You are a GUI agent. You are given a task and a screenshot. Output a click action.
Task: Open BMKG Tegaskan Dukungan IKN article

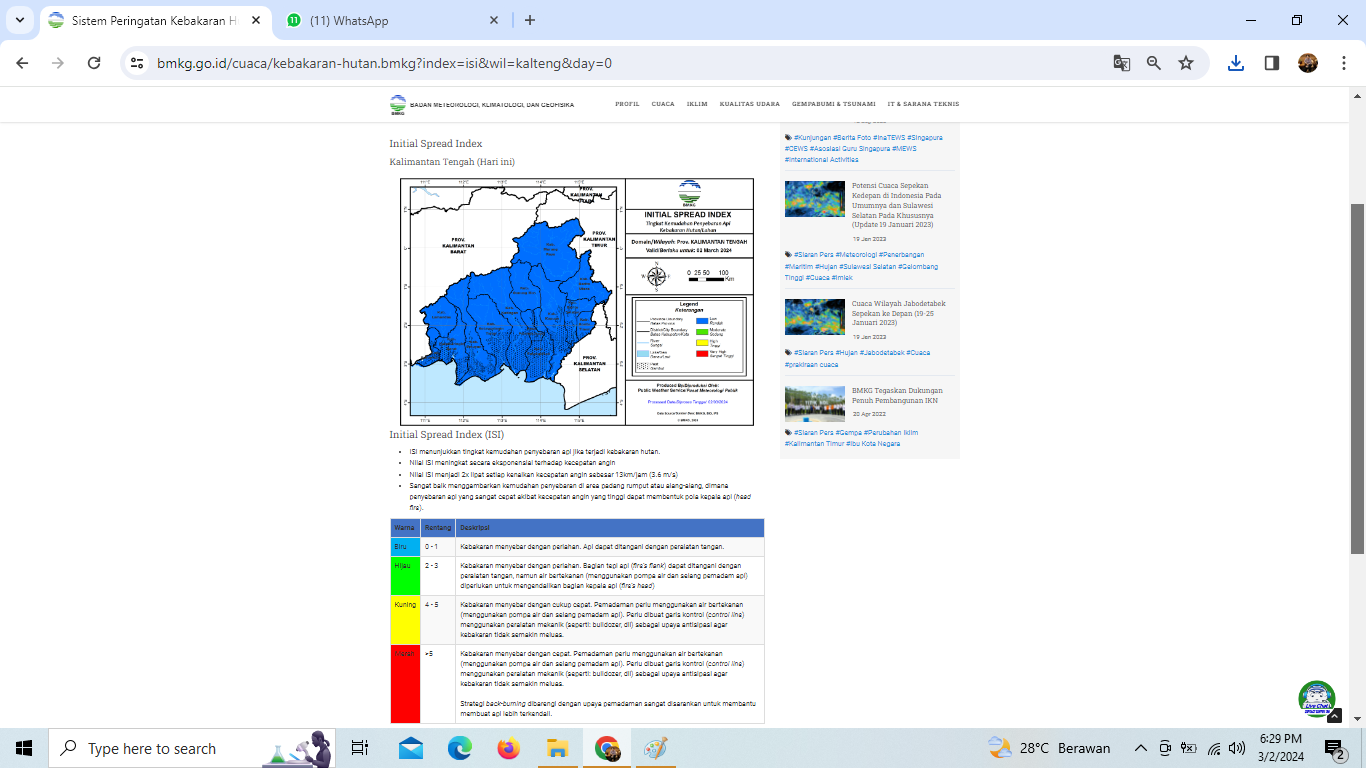coord(897,396)
